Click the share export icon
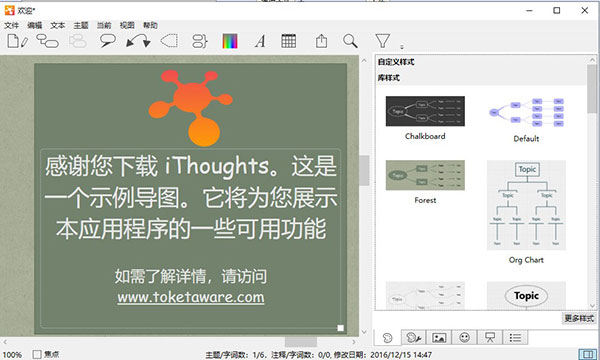Viewport: 600px width, 360px height. pos(321,41)
